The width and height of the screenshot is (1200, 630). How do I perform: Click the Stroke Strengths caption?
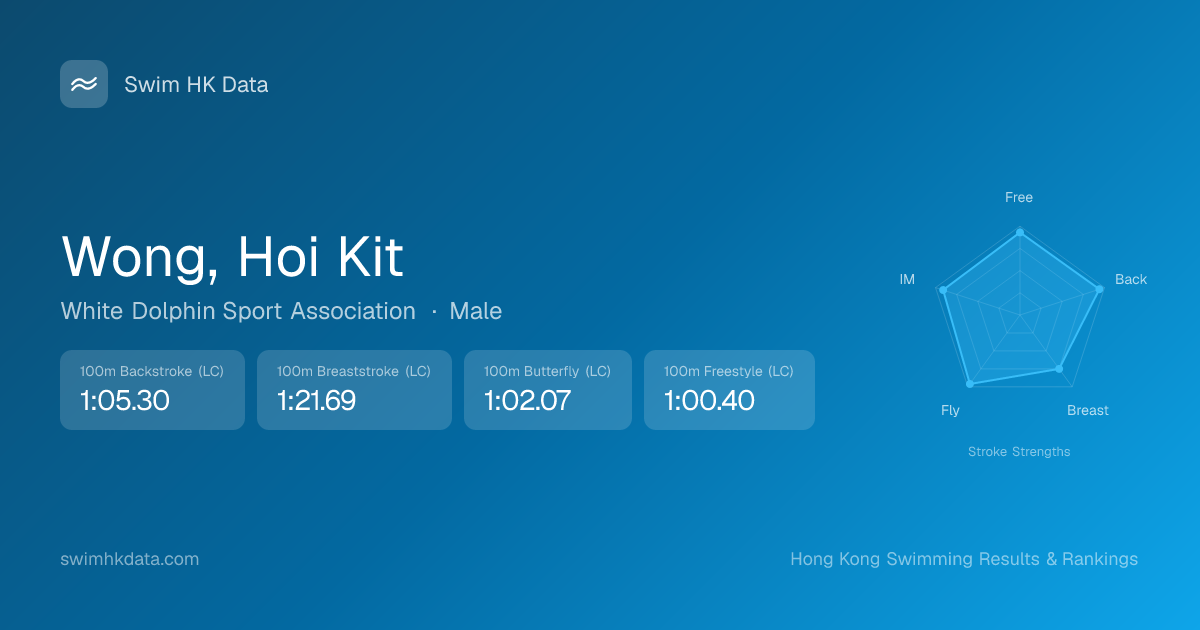(x=1019, y=452)
